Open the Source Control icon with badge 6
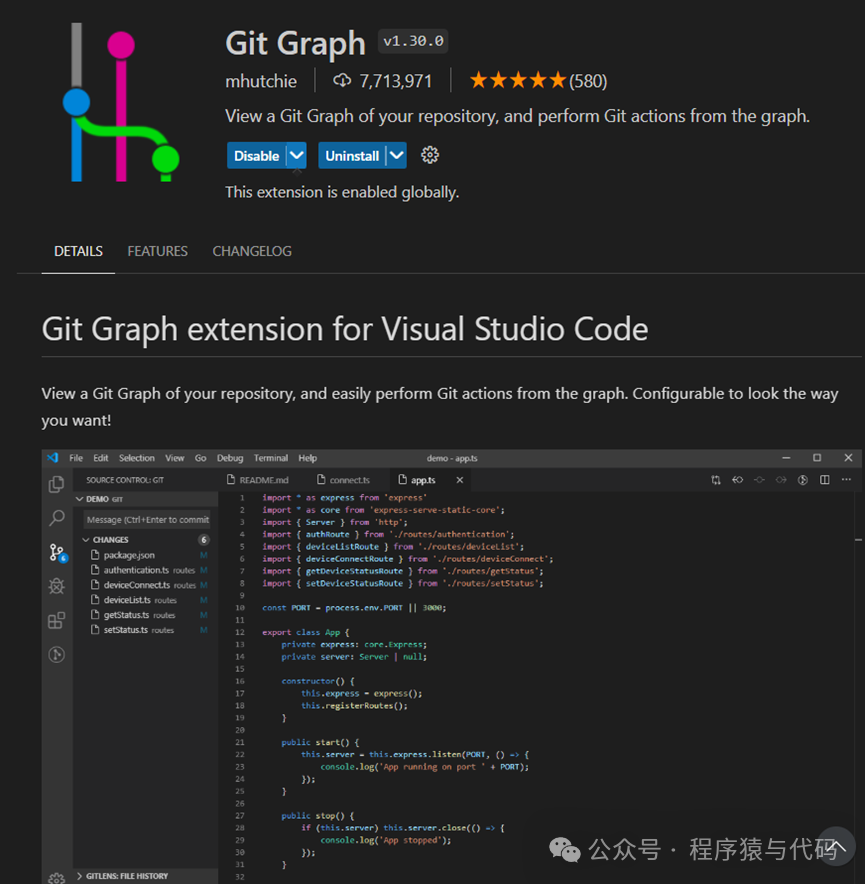The height and width of the screenshot is (884, 865). 57,553
